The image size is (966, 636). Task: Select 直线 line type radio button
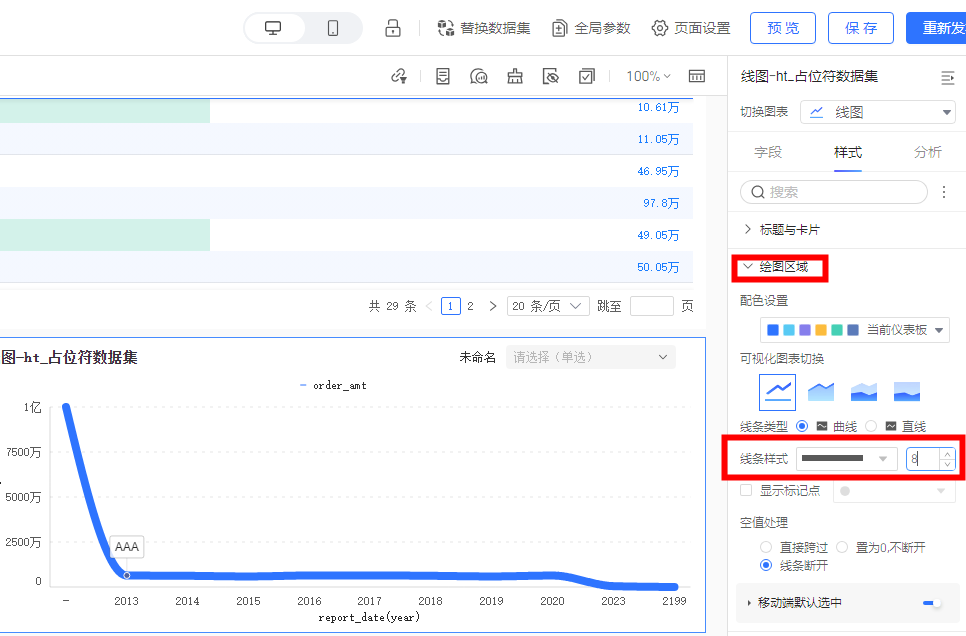coord(871,426)
